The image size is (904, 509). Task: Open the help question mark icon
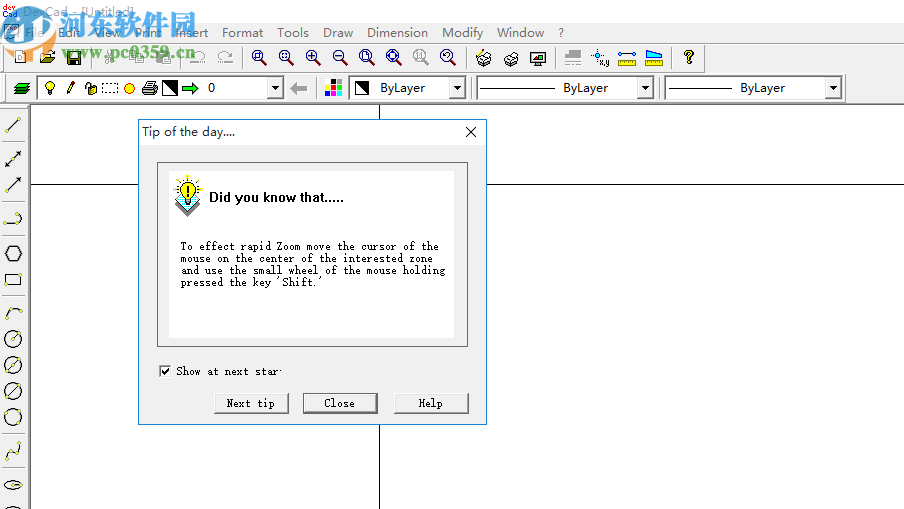(688, 58)
